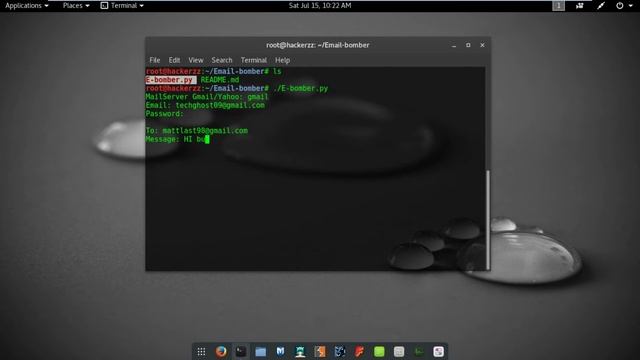Open the Terminal menu in menu bar
Image resolution: width=640 pixels, height=360 pixels.
pos(253,60)
